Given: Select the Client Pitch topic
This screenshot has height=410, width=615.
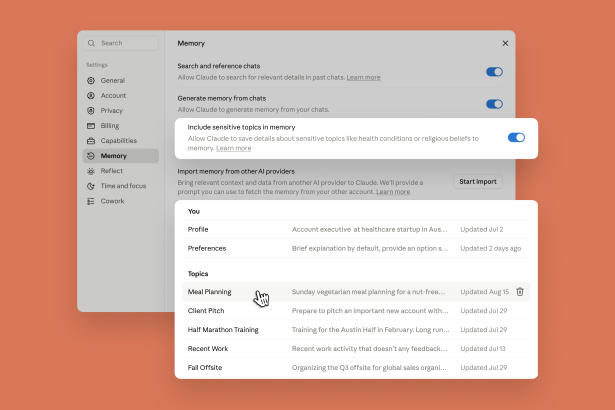Looking at the screenshot, I should (356, 311).
